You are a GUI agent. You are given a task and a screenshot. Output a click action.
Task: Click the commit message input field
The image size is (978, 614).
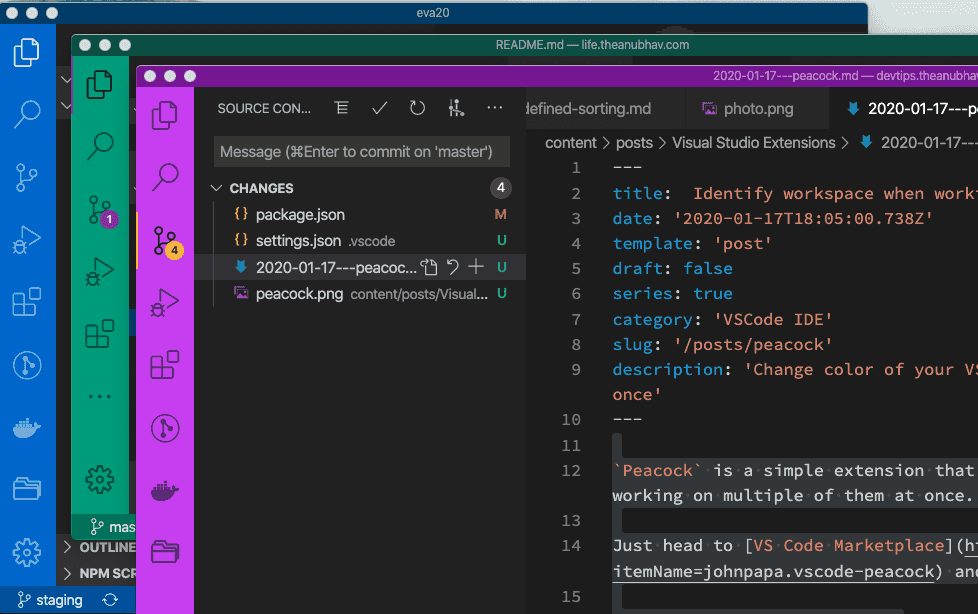362,150
